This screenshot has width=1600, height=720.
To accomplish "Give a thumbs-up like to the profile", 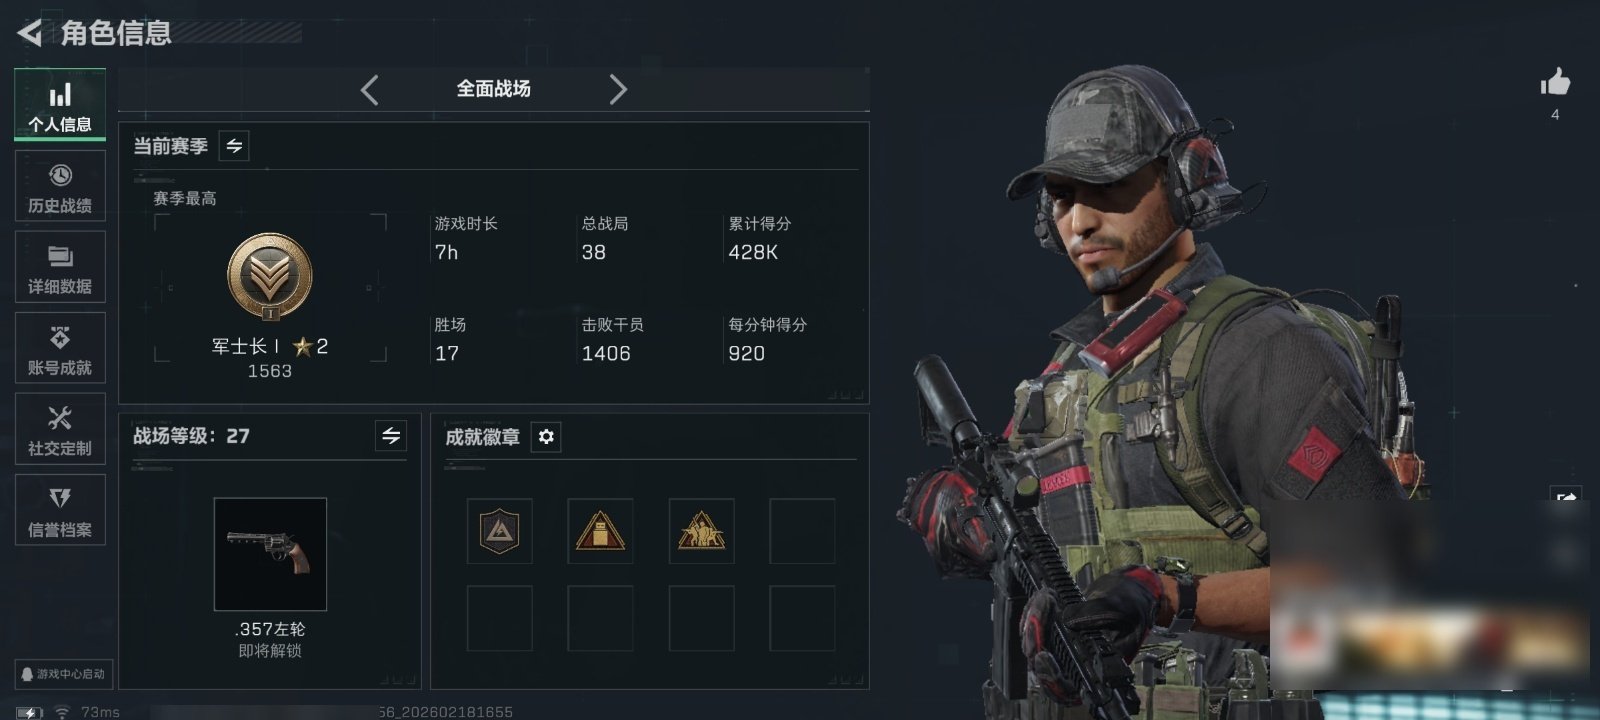I will coord(1555,83).
